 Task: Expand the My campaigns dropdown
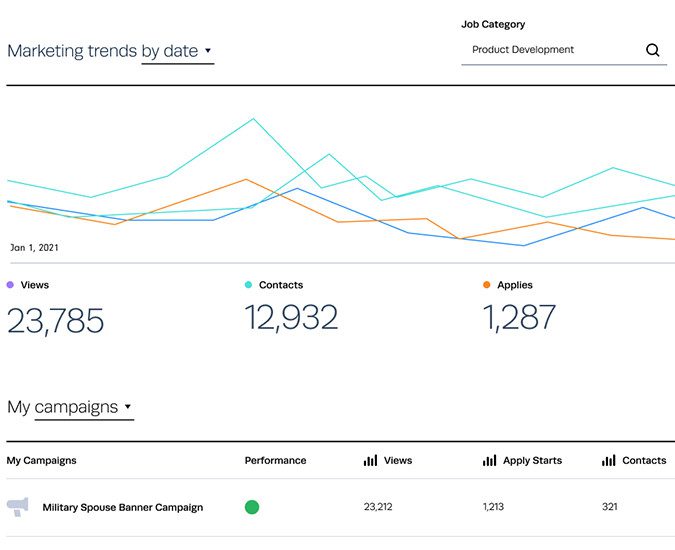[x=84, y=407]
